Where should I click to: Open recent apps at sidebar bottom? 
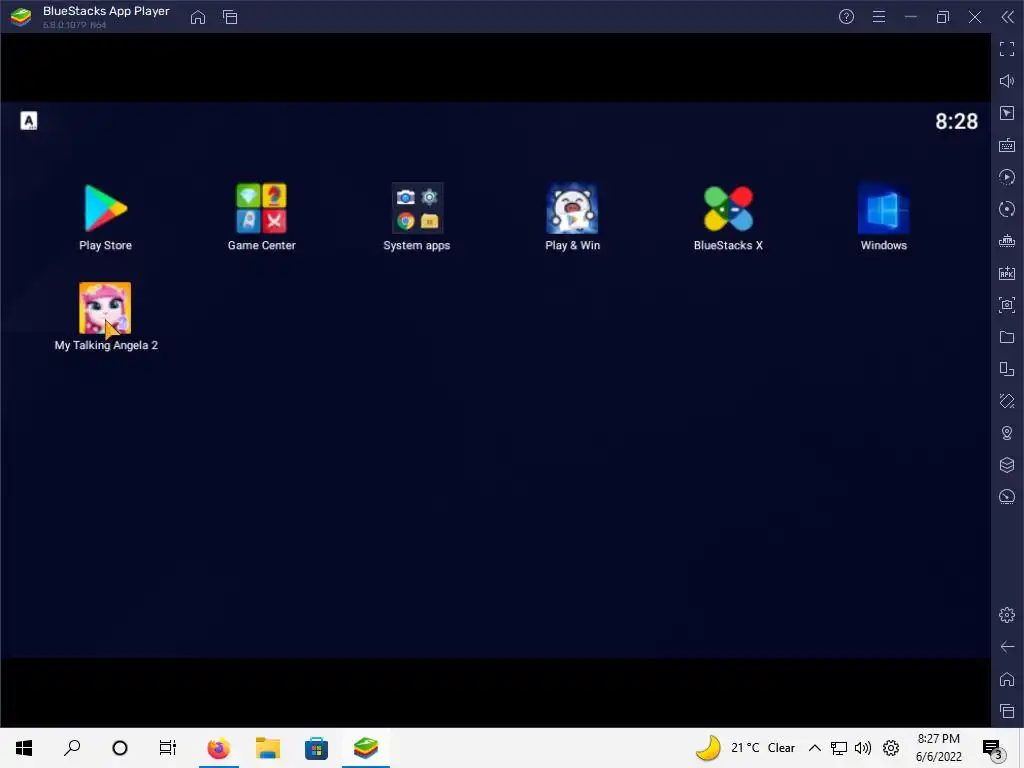(x=1007, y=711)
